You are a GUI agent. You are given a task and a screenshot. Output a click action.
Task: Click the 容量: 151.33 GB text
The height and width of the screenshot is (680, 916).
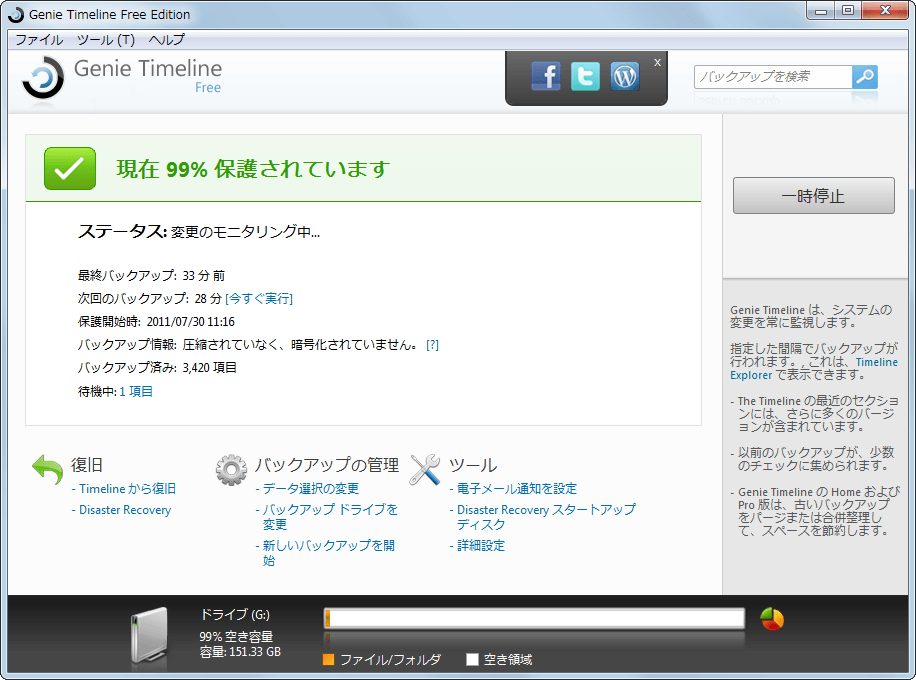point(240,652)
